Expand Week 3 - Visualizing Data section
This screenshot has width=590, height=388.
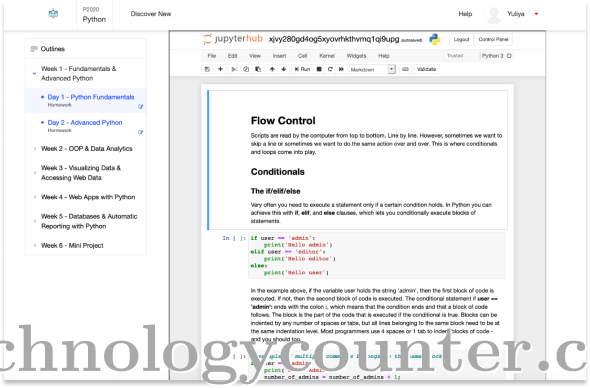pos(35,173)
